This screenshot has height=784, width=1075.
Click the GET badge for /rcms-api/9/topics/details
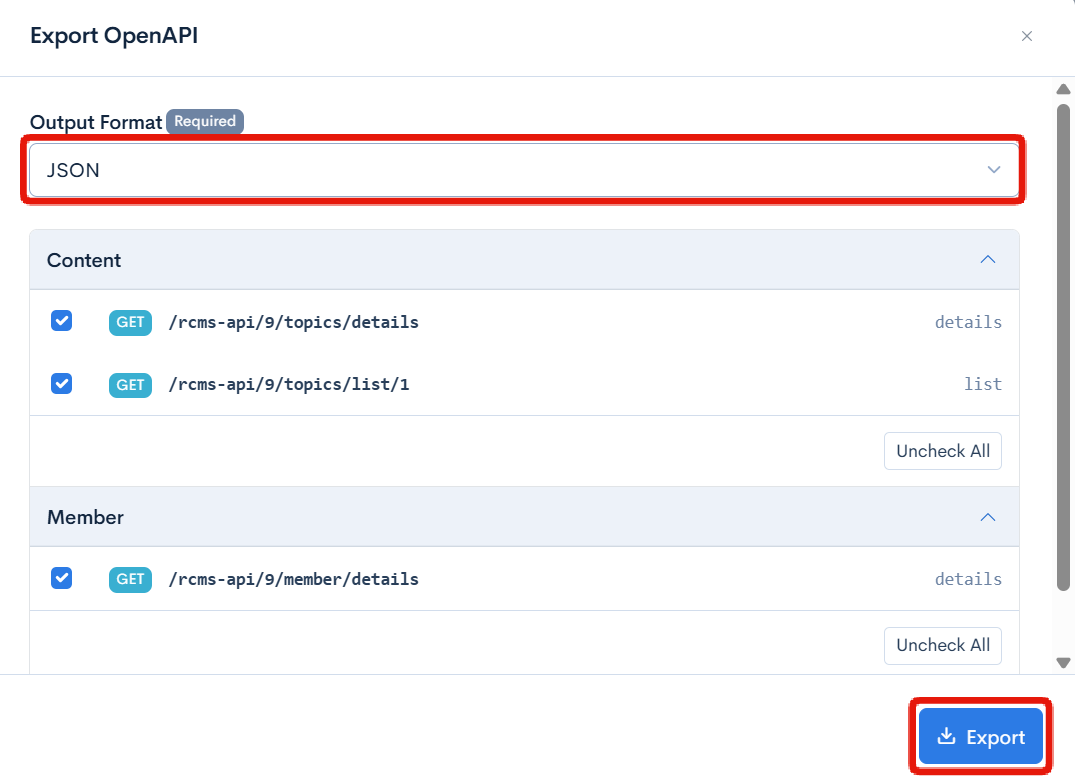129,322
